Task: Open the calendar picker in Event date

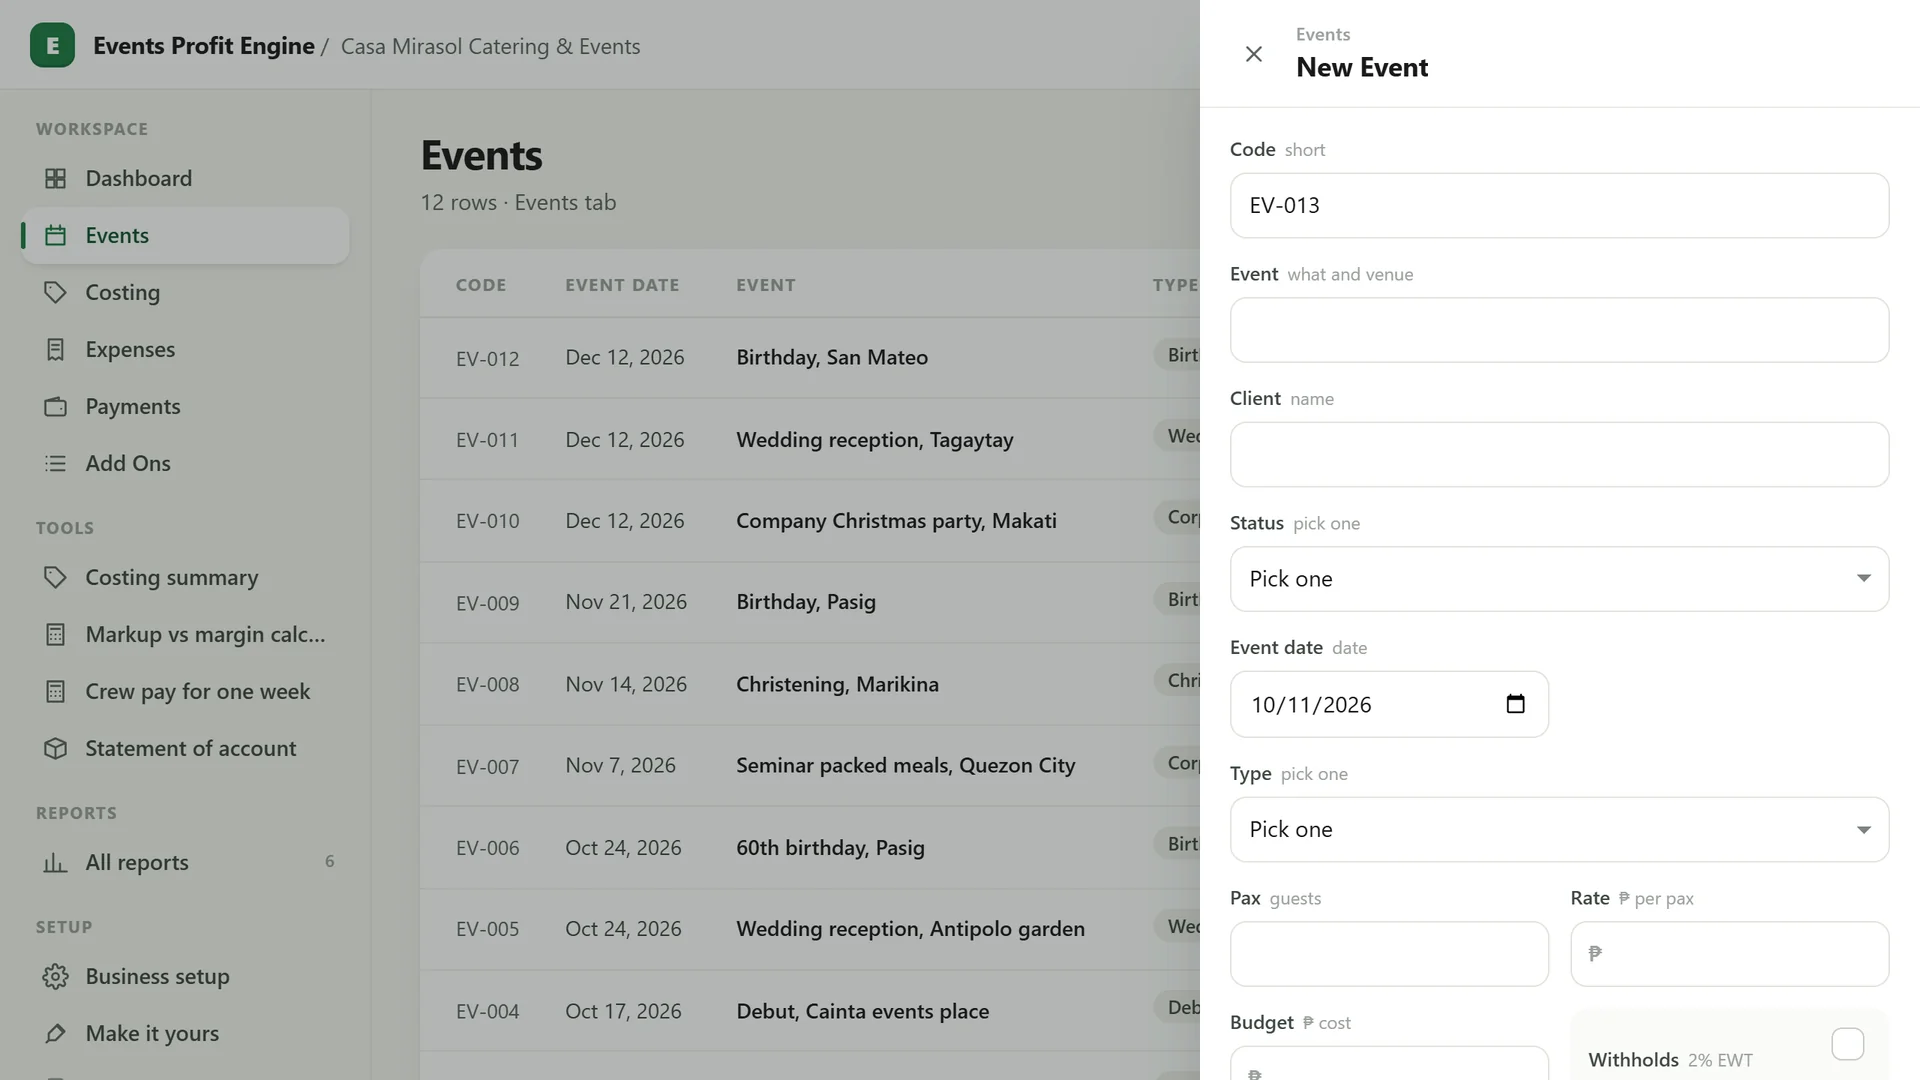Action: 1515,704
